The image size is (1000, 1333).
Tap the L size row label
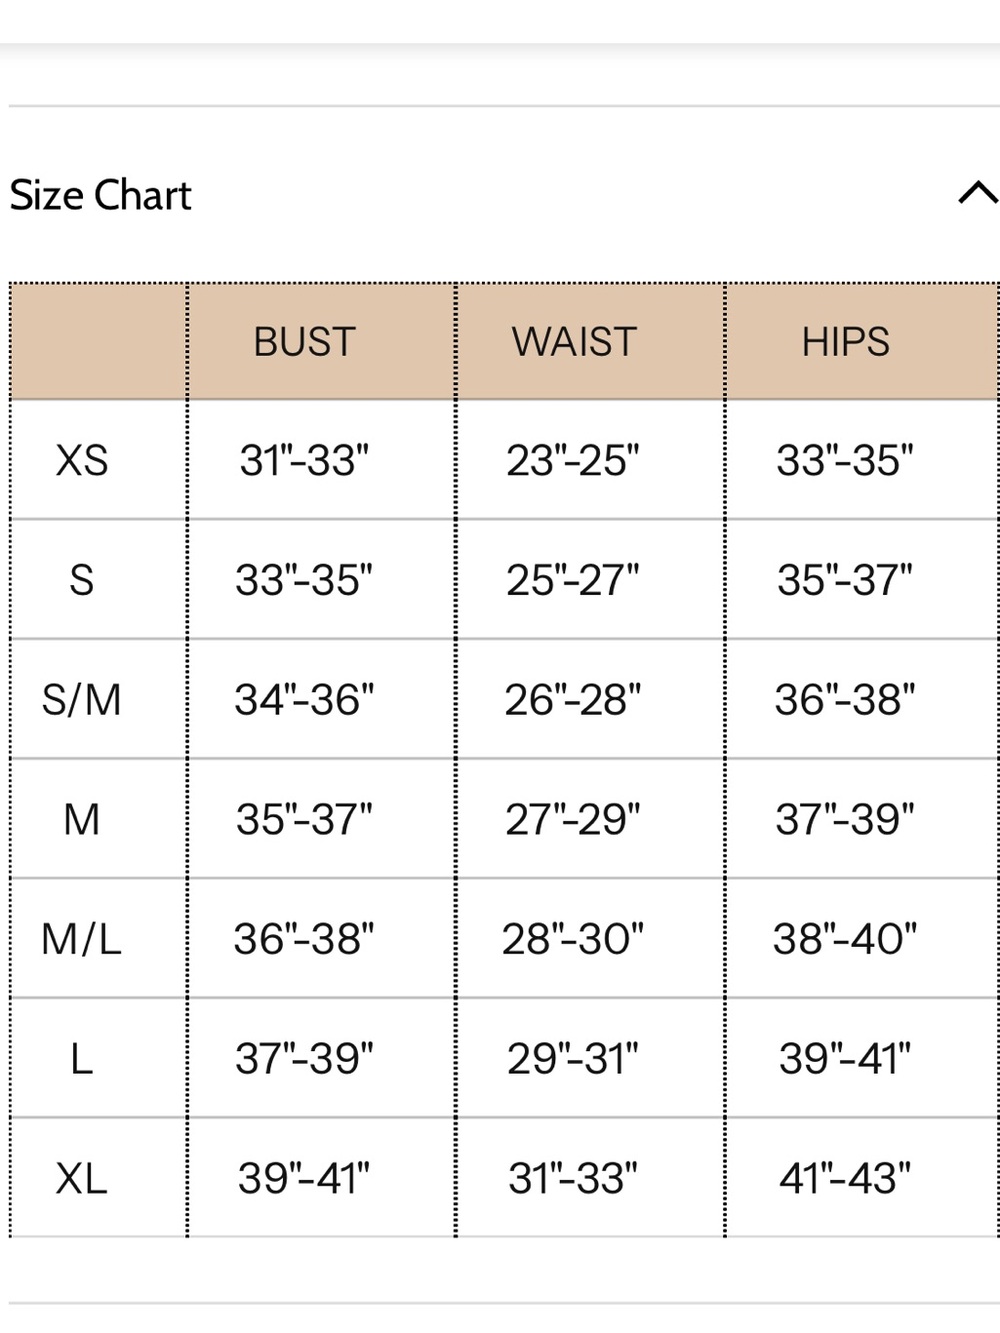click(82, 1059)
